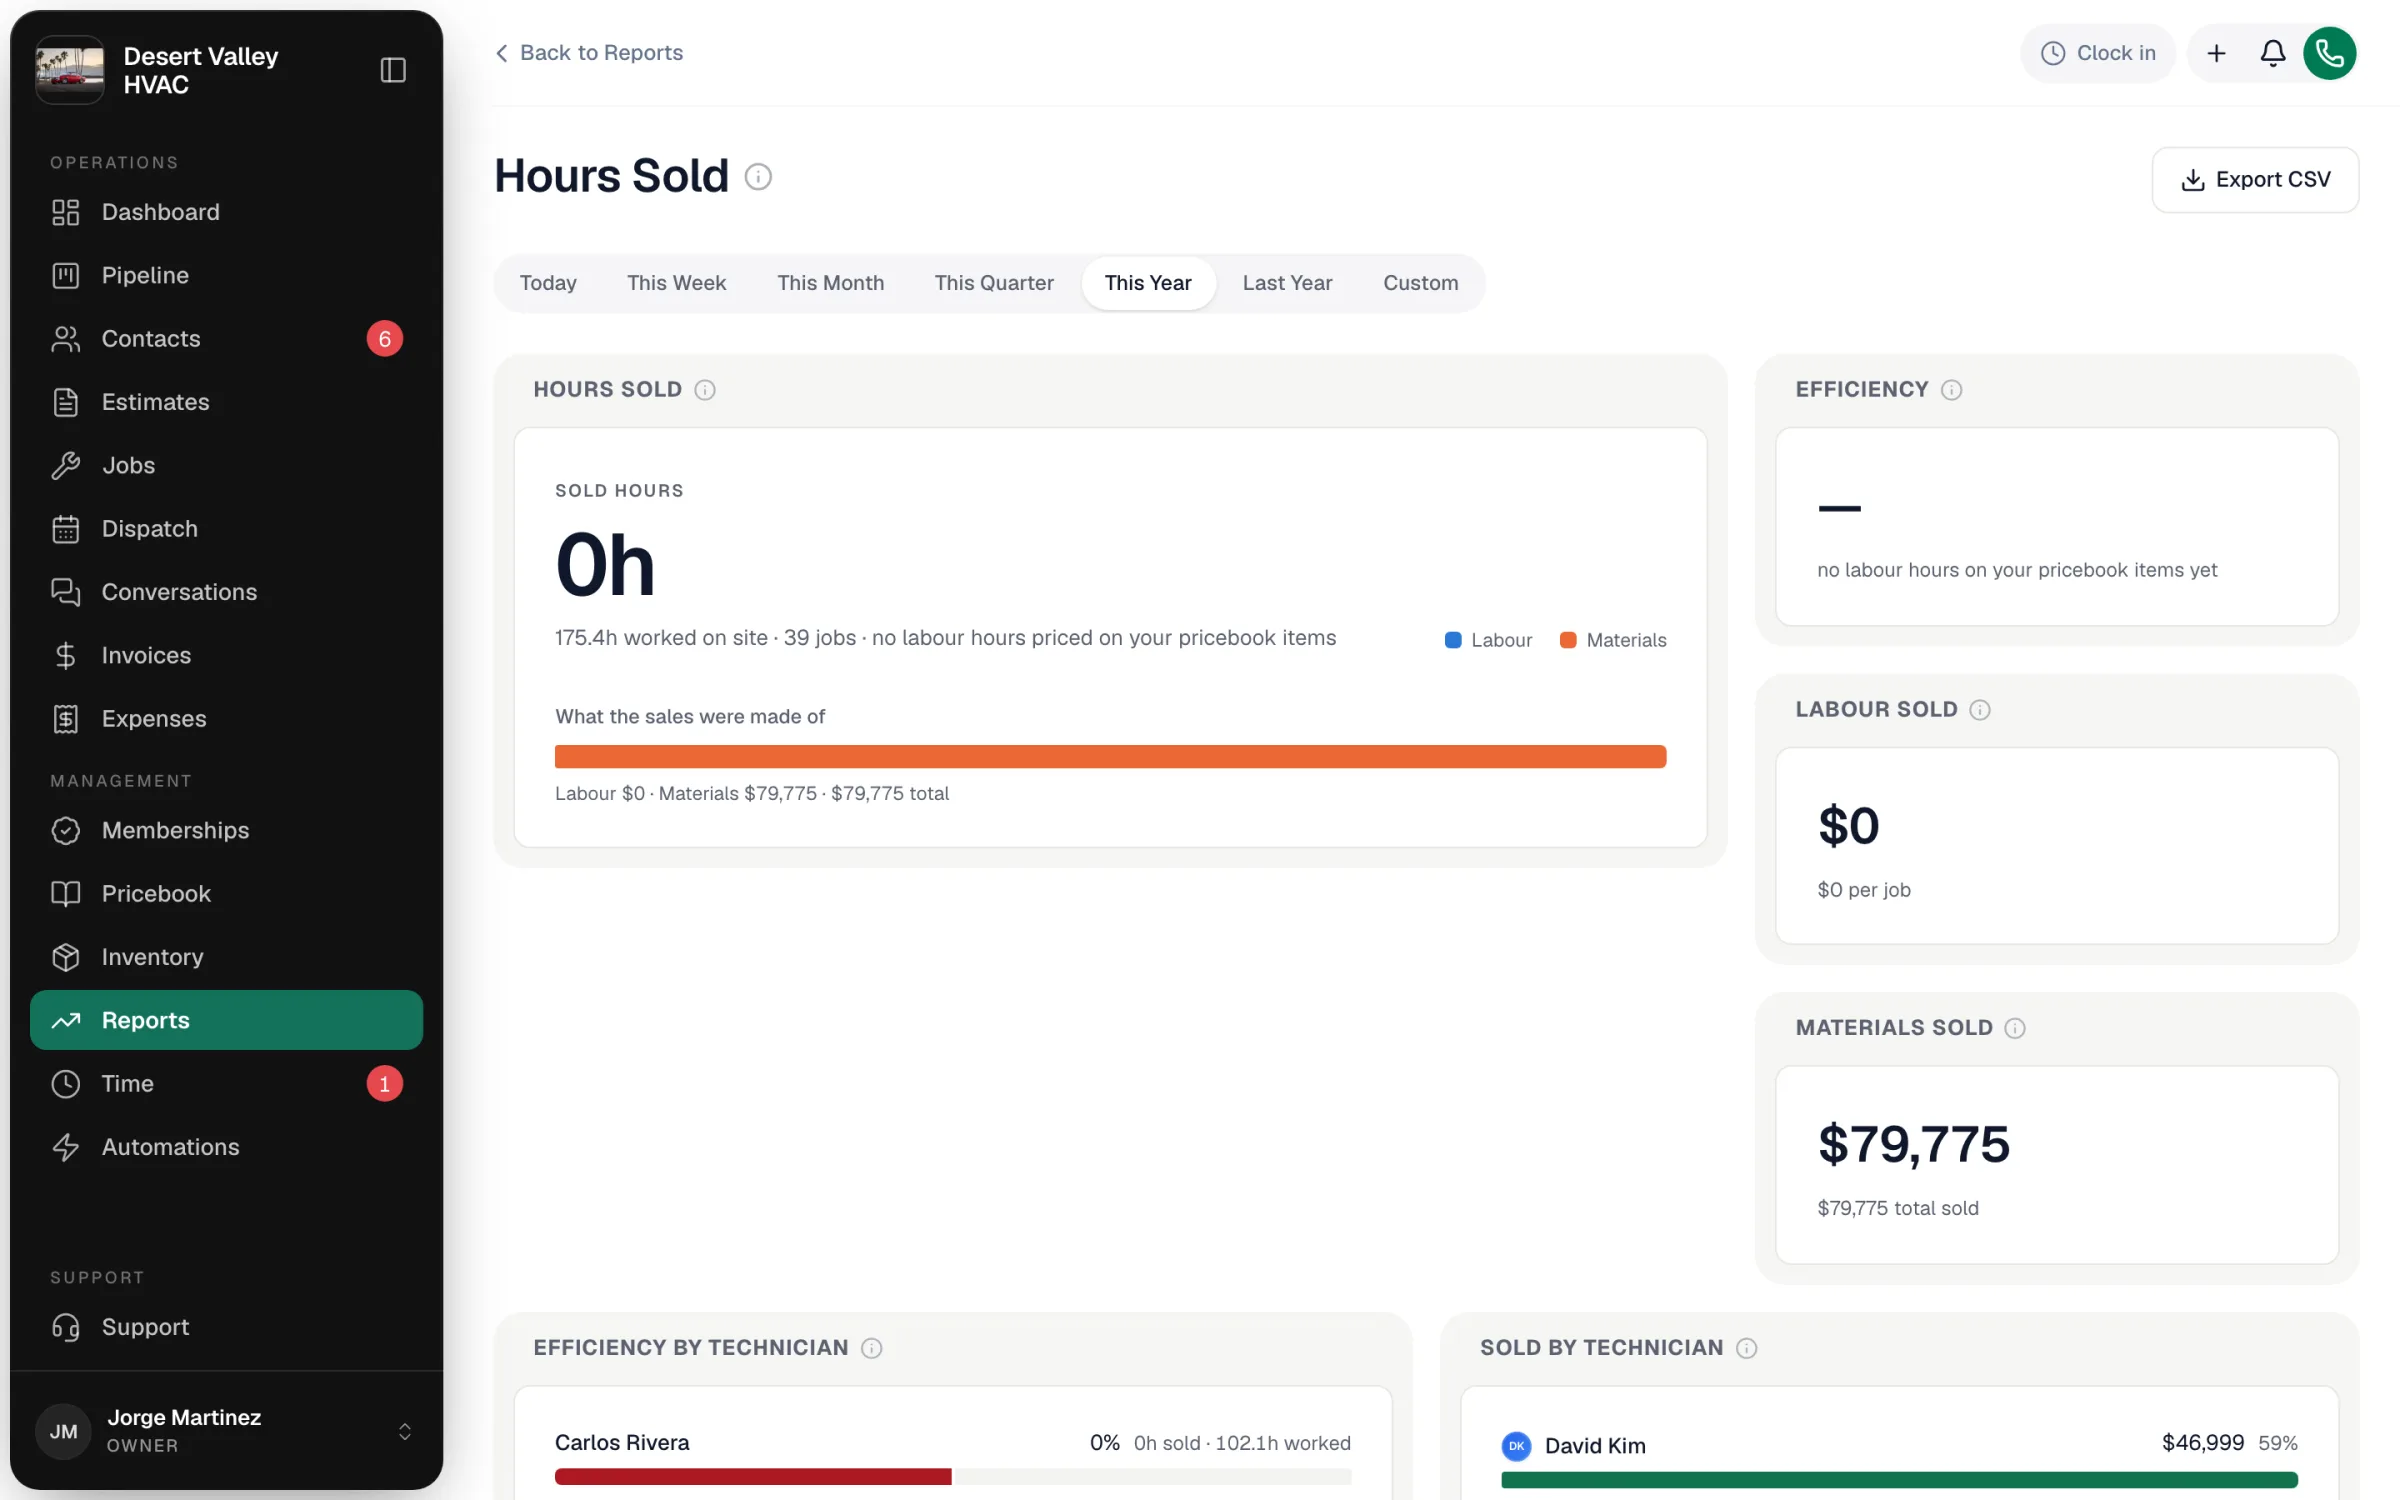Click info icon beside MATERIALS SOLD
2400x1500 pixels.
click(x=2015, y=1028)
